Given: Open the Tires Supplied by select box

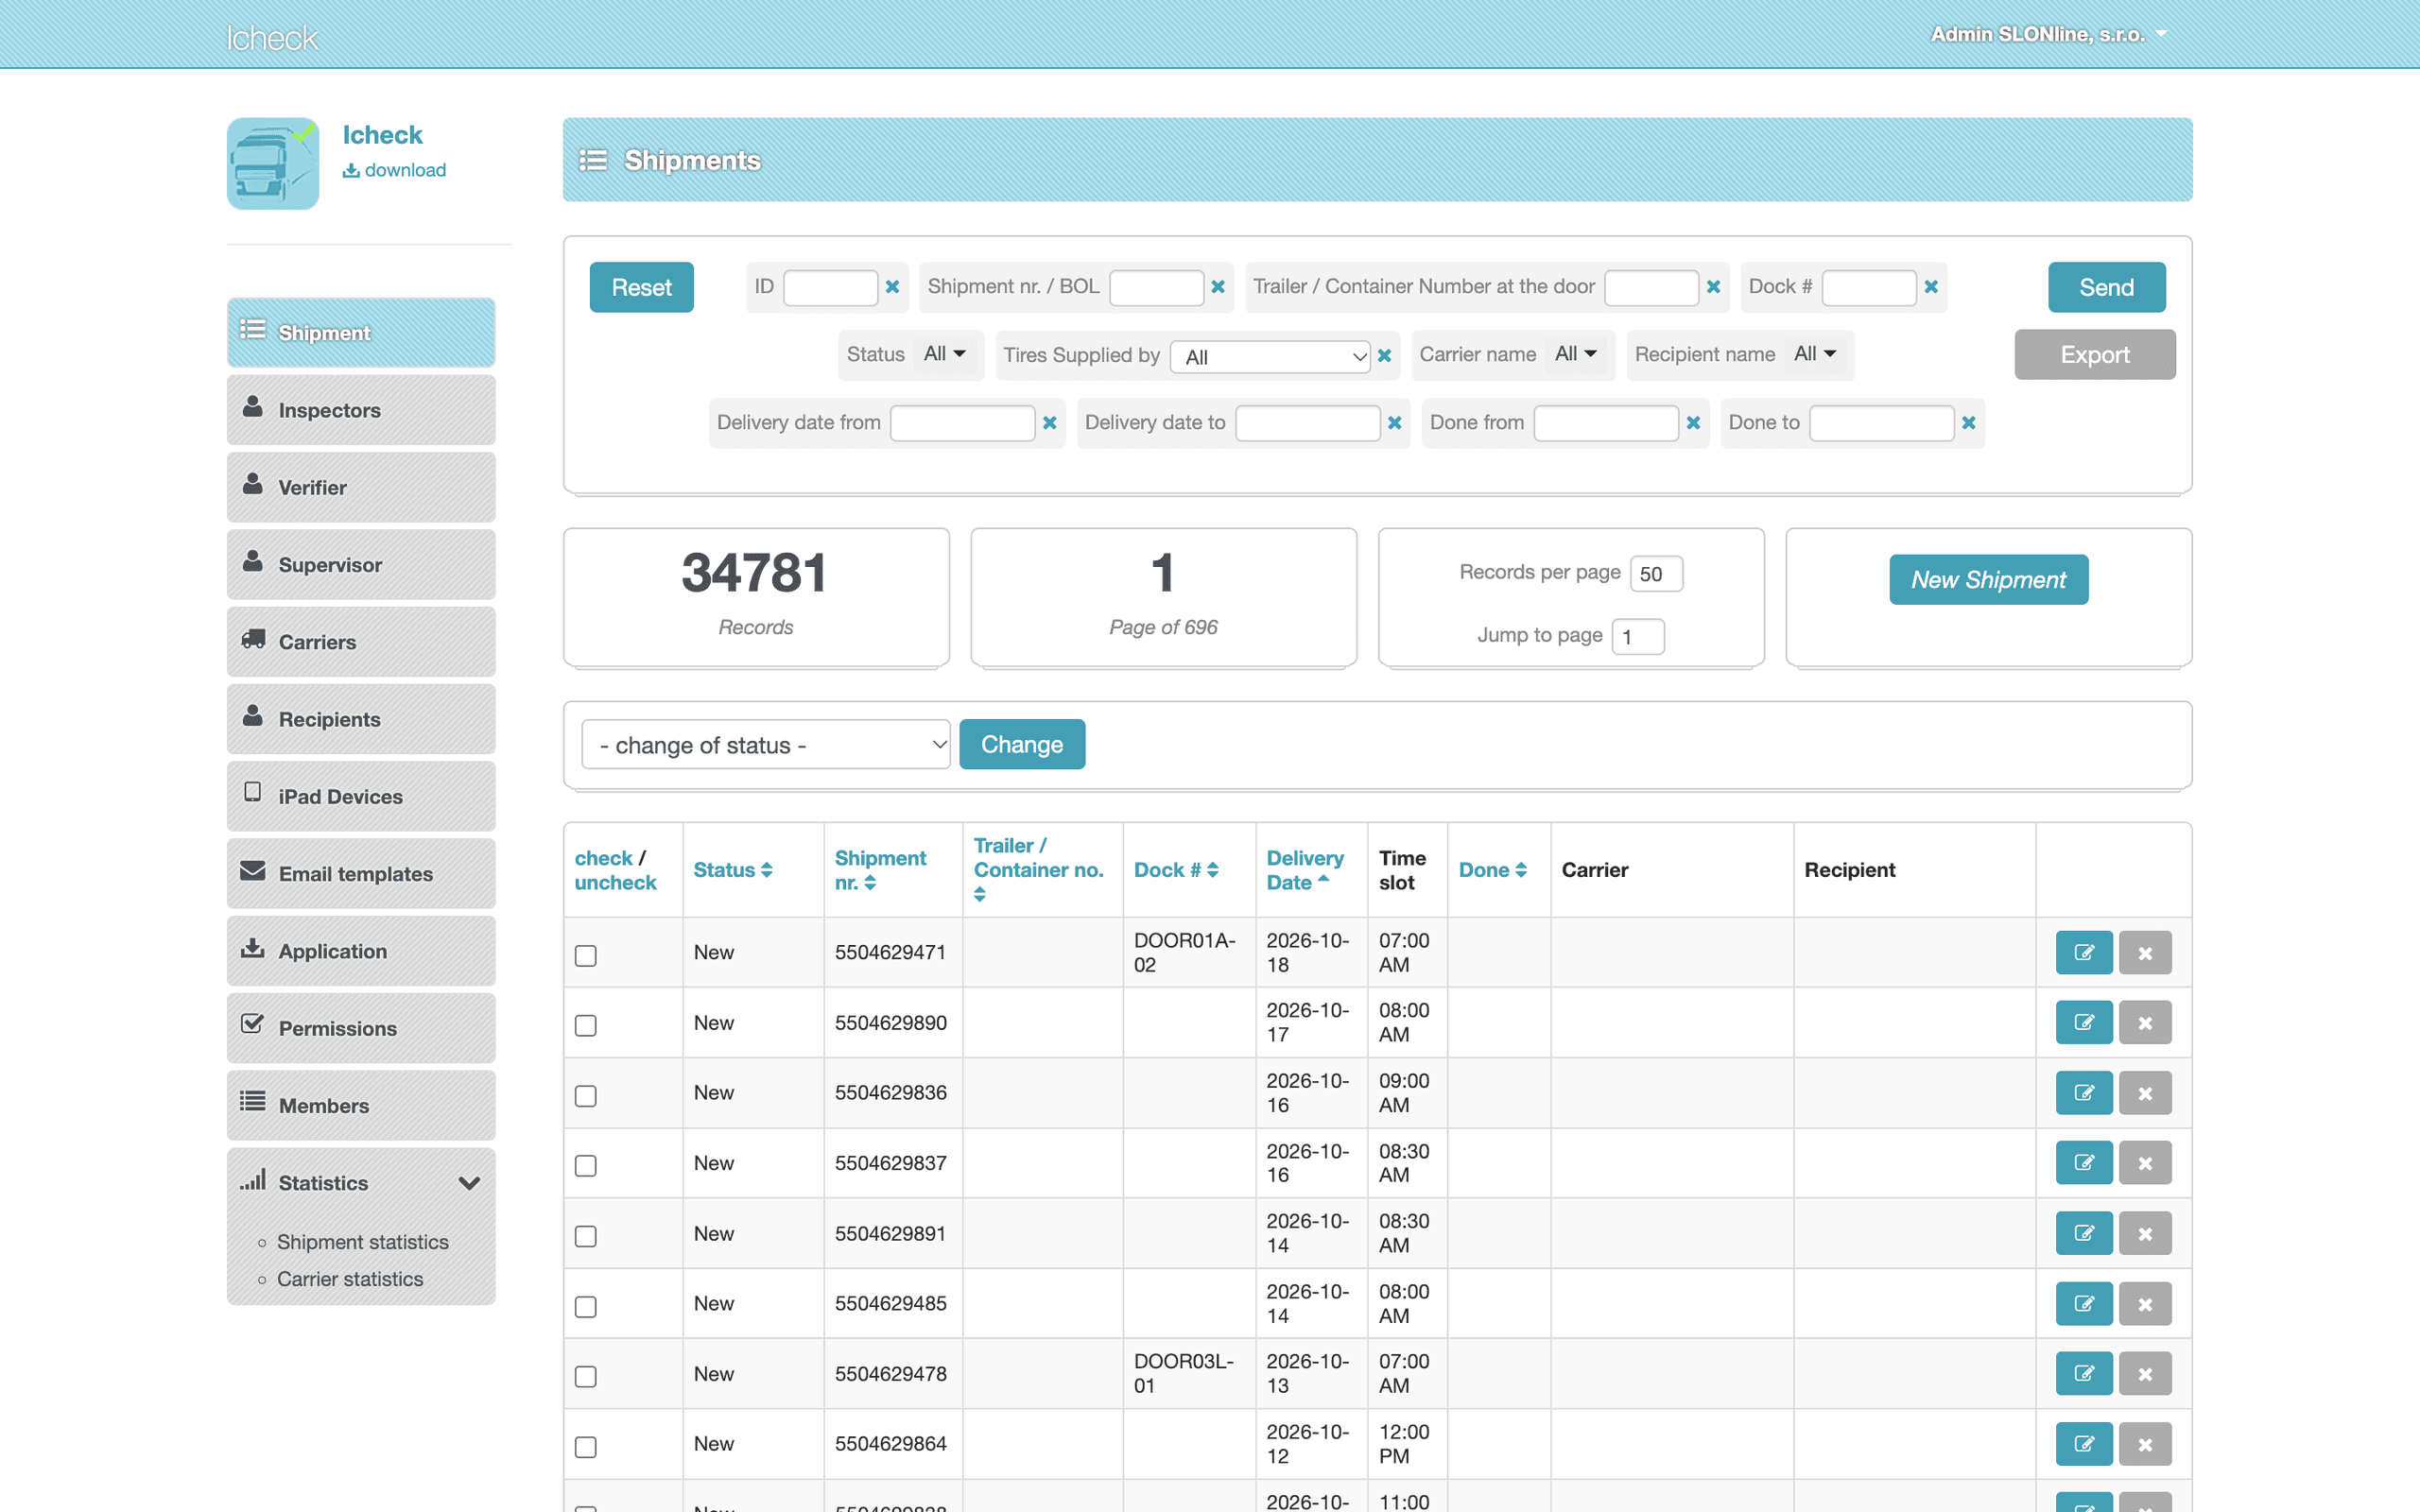Looking at the screenshot, I should [x=1269, y=357].
